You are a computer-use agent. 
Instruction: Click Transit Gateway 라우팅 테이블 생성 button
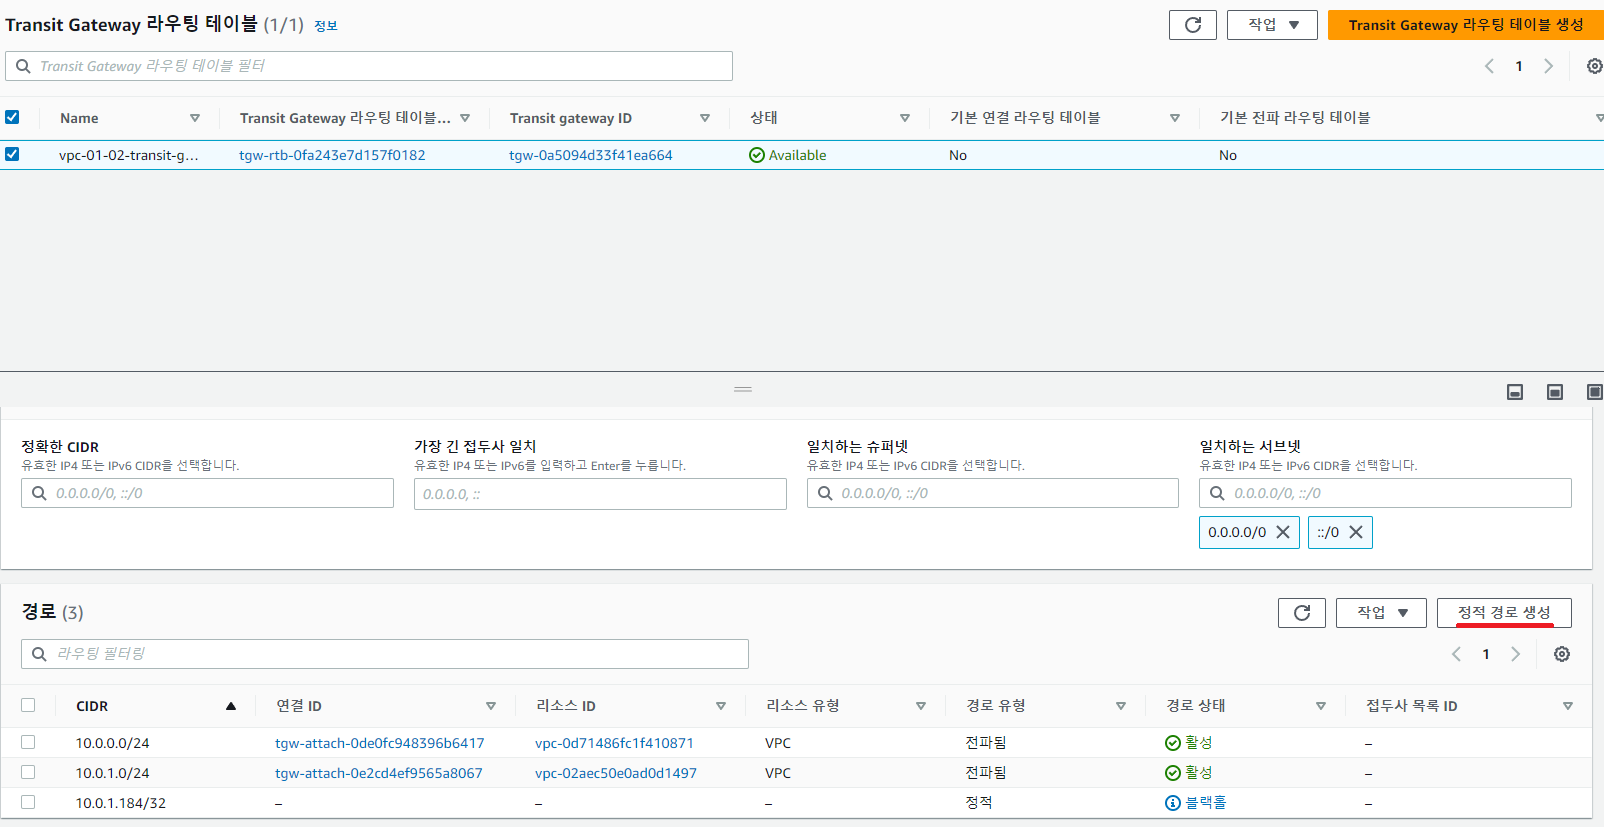point(1466,25)
